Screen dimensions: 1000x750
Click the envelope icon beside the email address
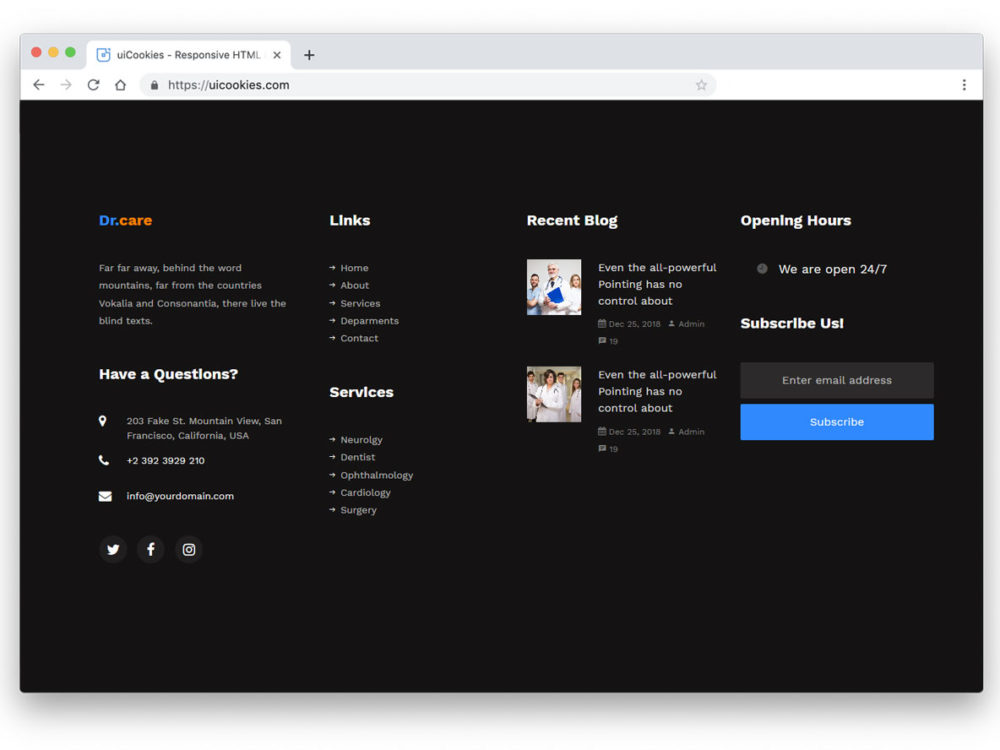(x=105, y=495)
